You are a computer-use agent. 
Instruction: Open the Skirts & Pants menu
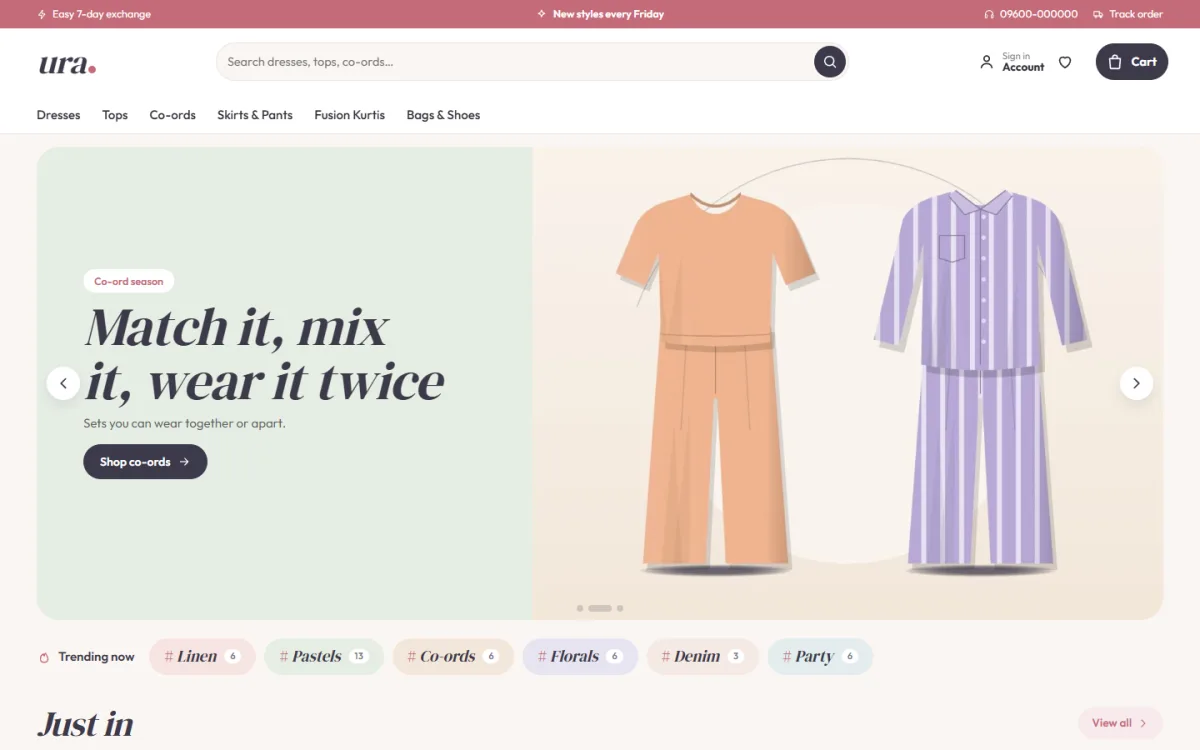[255, 115]
